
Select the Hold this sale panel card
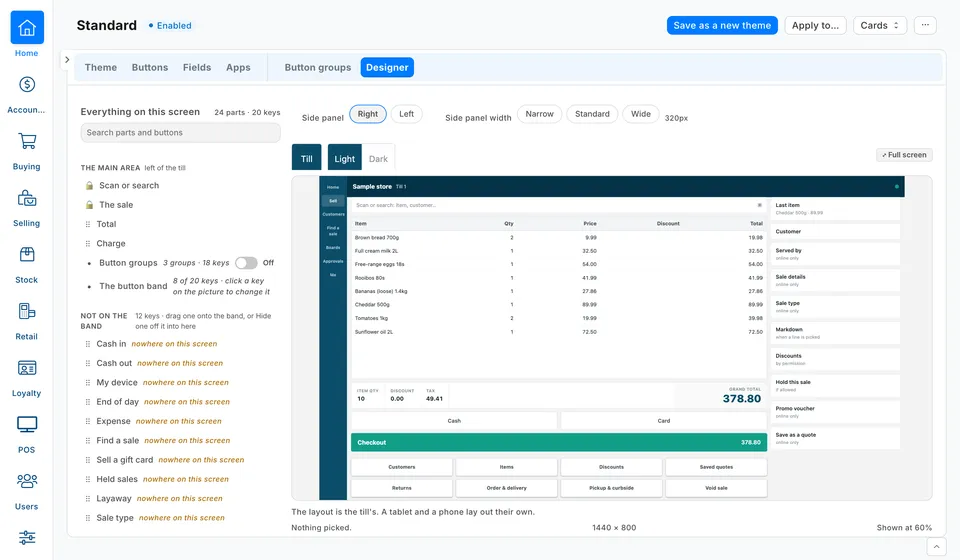pyautogui.click(x=835, y=386)
